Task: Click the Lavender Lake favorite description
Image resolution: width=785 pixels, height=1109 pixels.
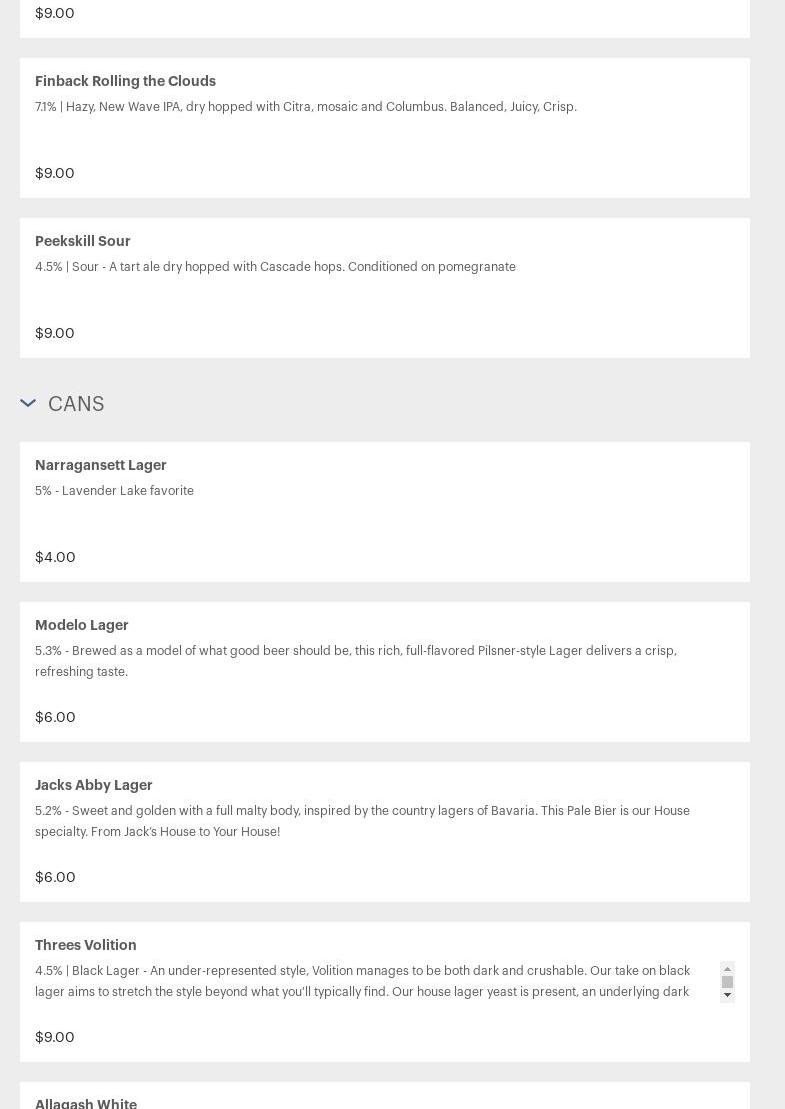Action: (114, 491)
